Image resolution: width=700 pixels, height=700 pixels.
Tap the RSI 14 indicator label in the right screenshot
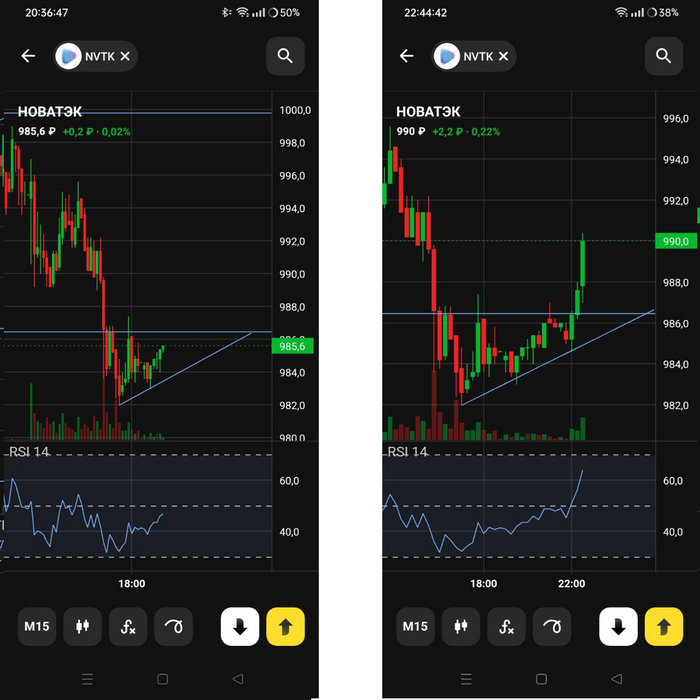click(407, 452)
